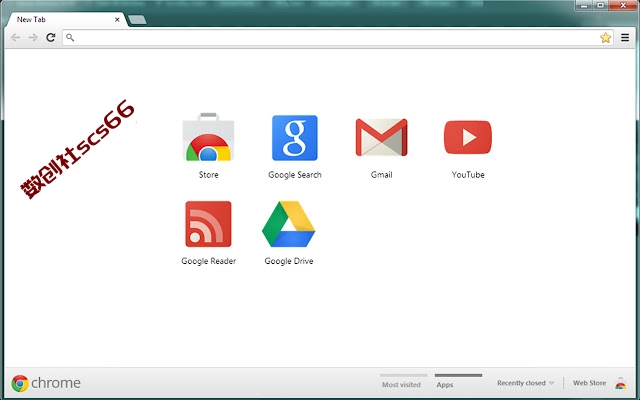This screenshot has height=400, width=640.
Task: Open the Web Store link
Action: coord(589,383)
